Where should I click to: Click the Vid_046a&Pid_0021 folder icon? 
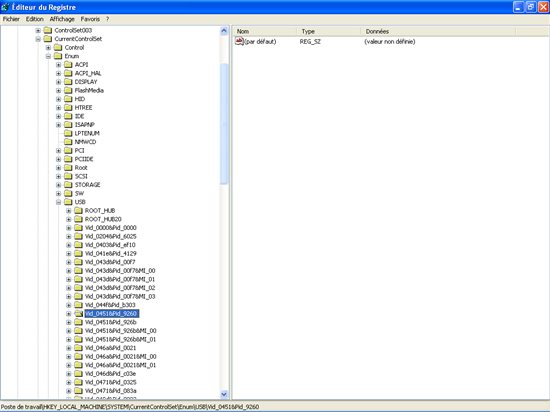[x=78, y=348]
